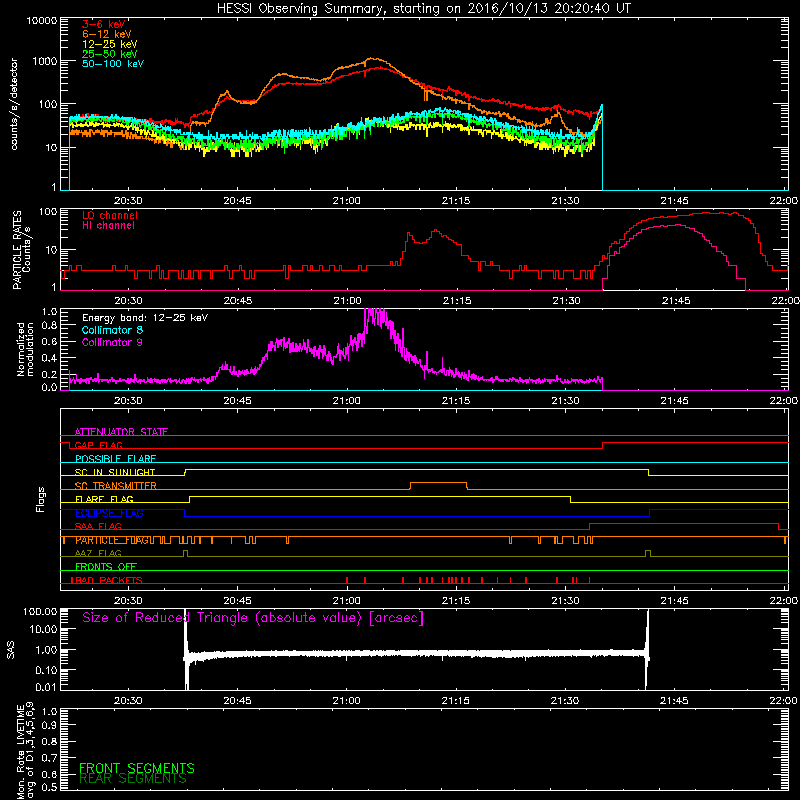The height and width of the screenshot is (800, 800).
Task: Click the SAS axis label
Action: pos(11,650)
